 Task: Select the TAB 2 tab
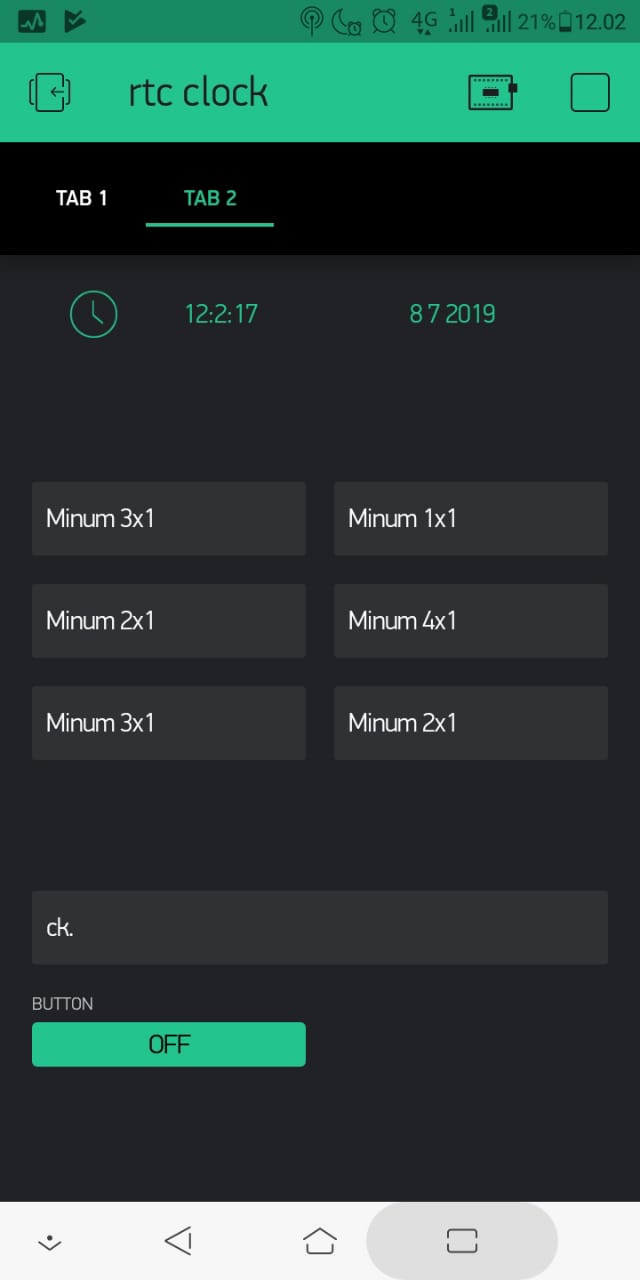210,198
